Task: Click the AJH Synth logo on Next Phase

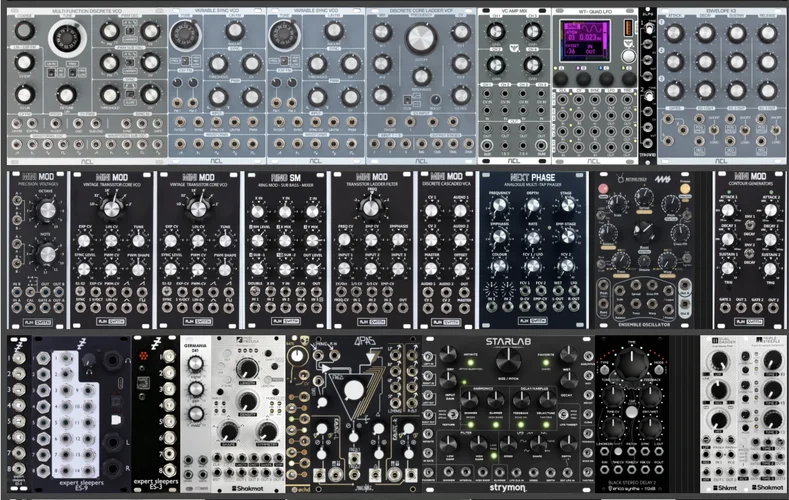Action: (x=532, y=320)
